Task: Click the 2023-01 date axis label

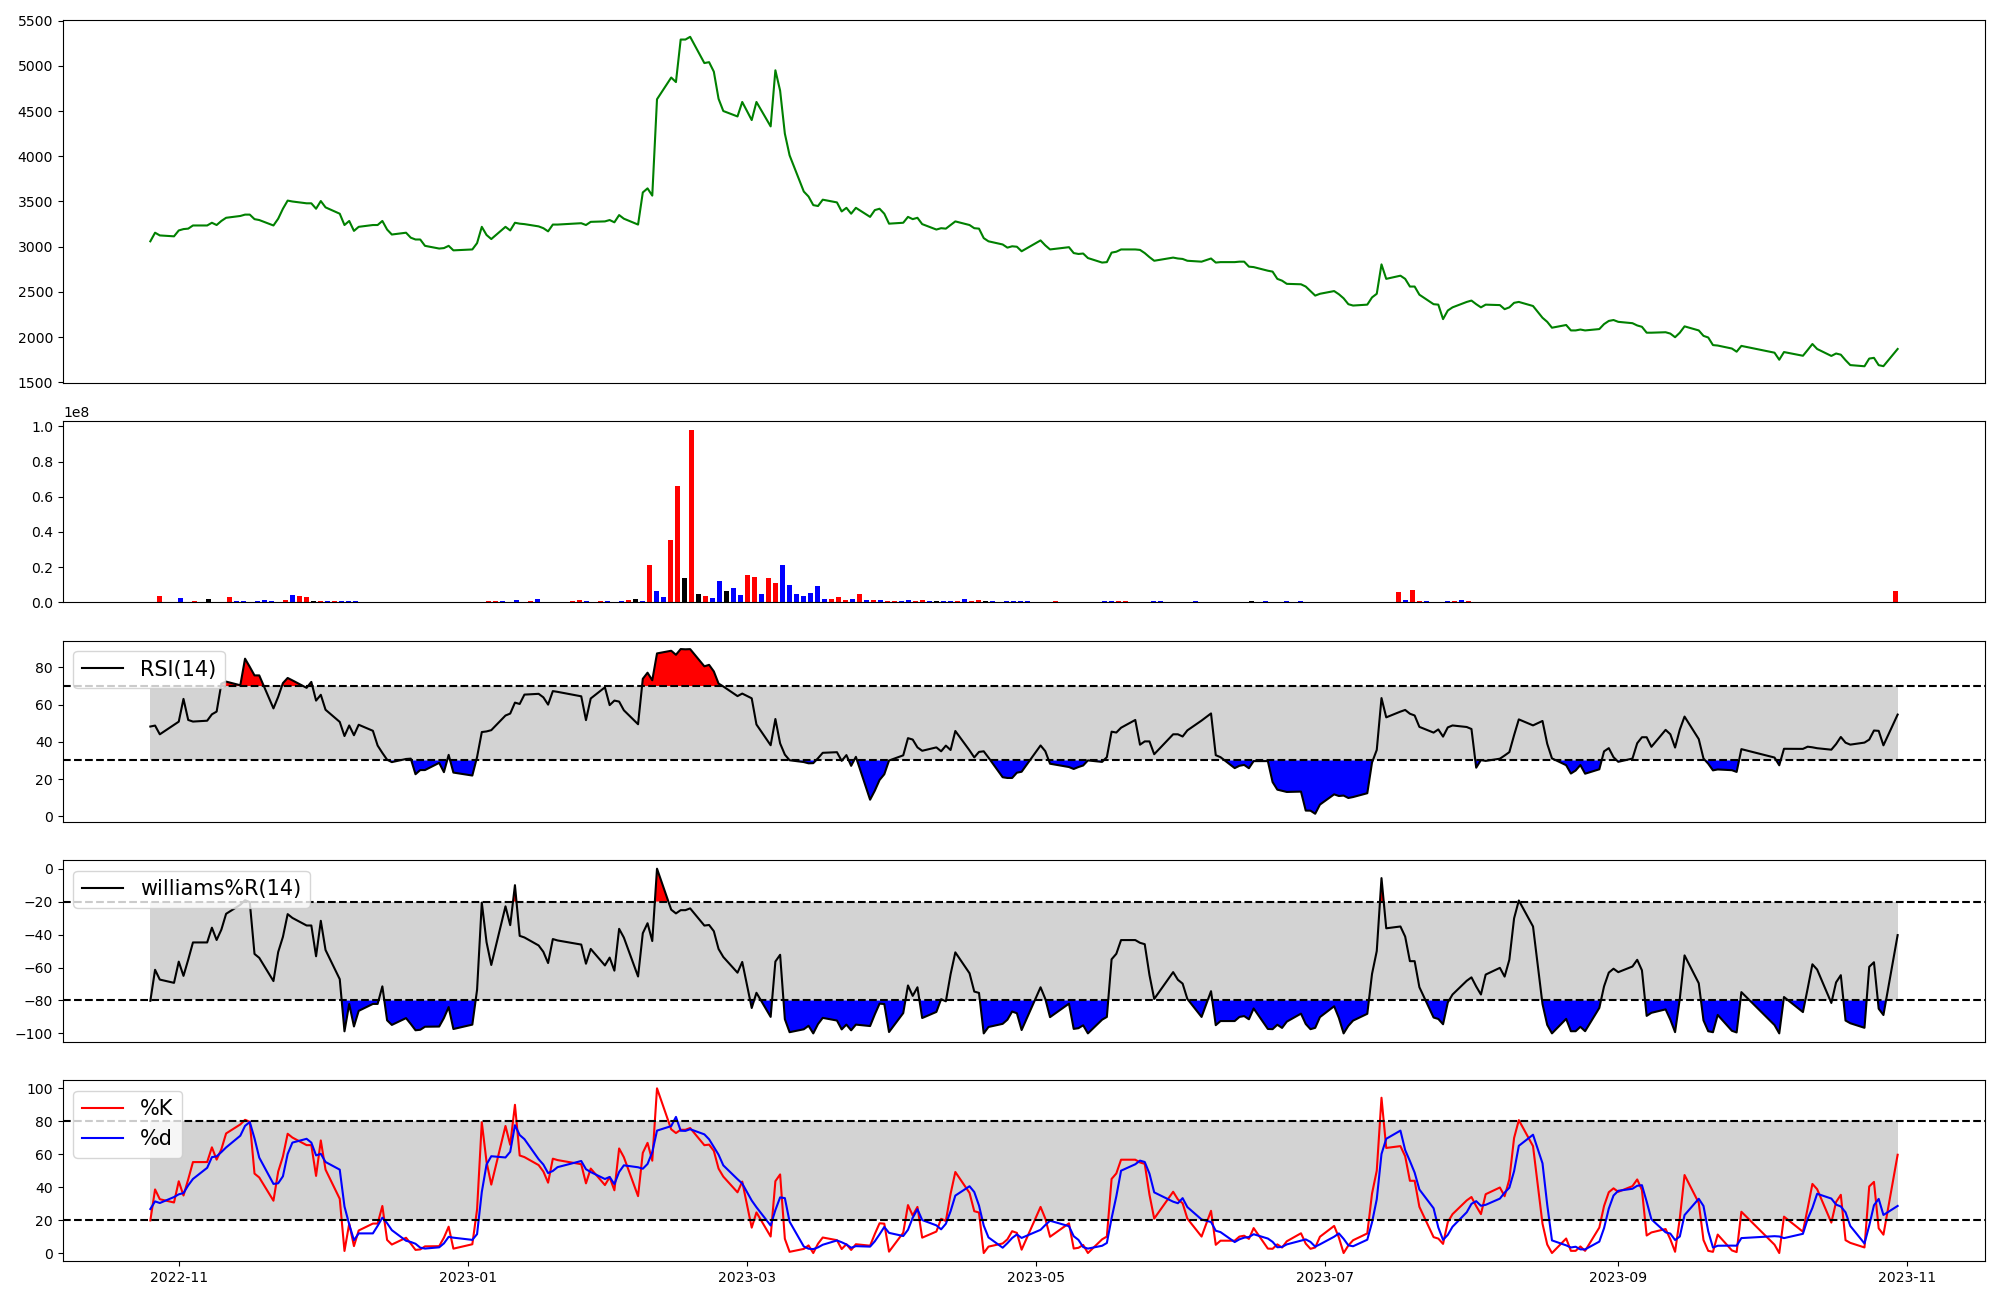Action: coord(468,1277)
